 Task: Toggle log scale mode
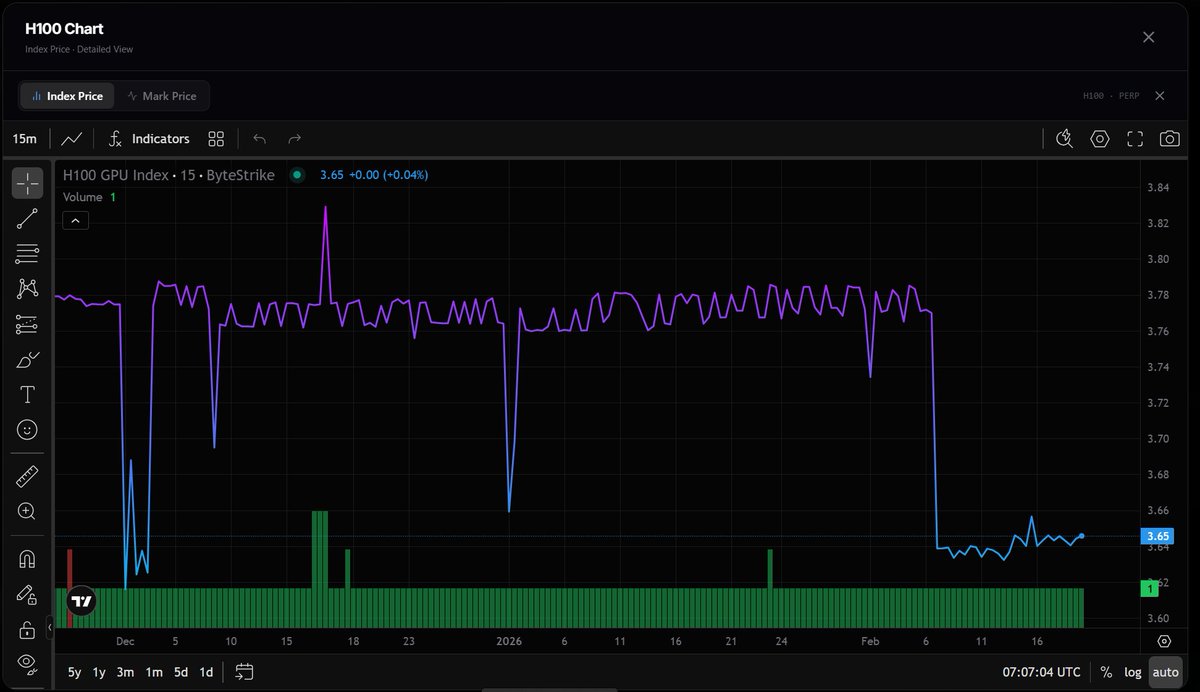click(x=1132, y=672)
